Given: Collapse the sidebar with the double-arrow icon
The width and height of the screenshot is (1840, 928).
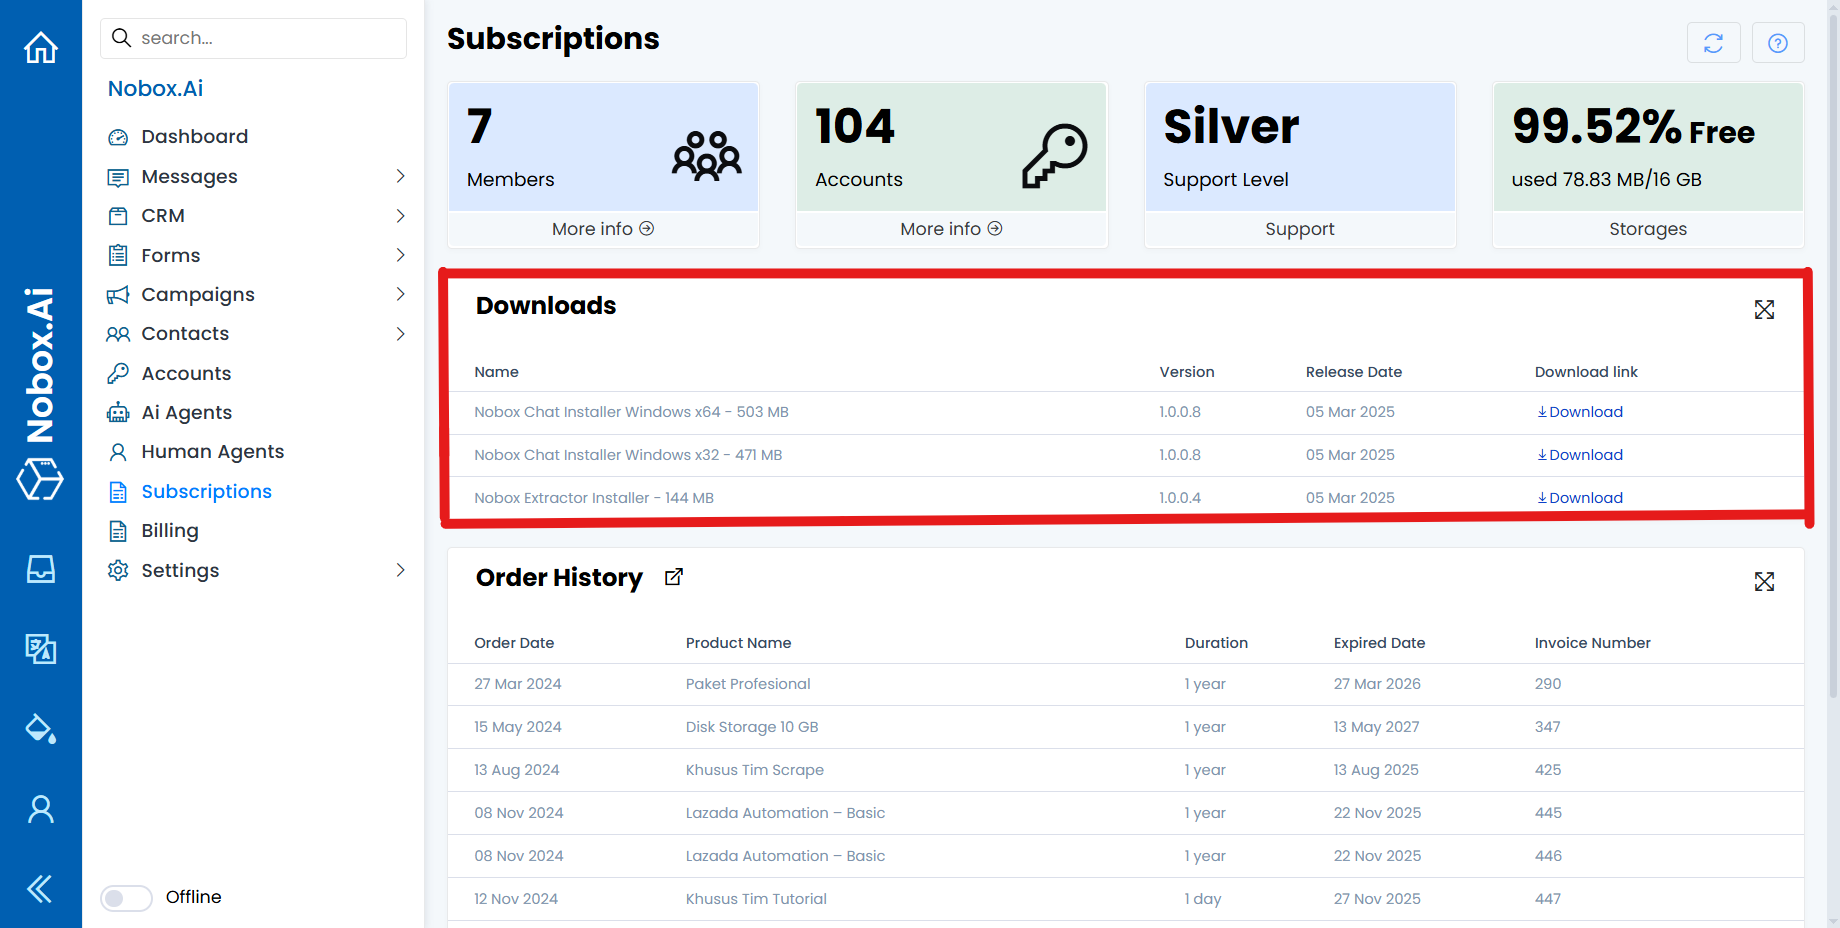Looking at the screenshot, I should click(x=41, y=889).
